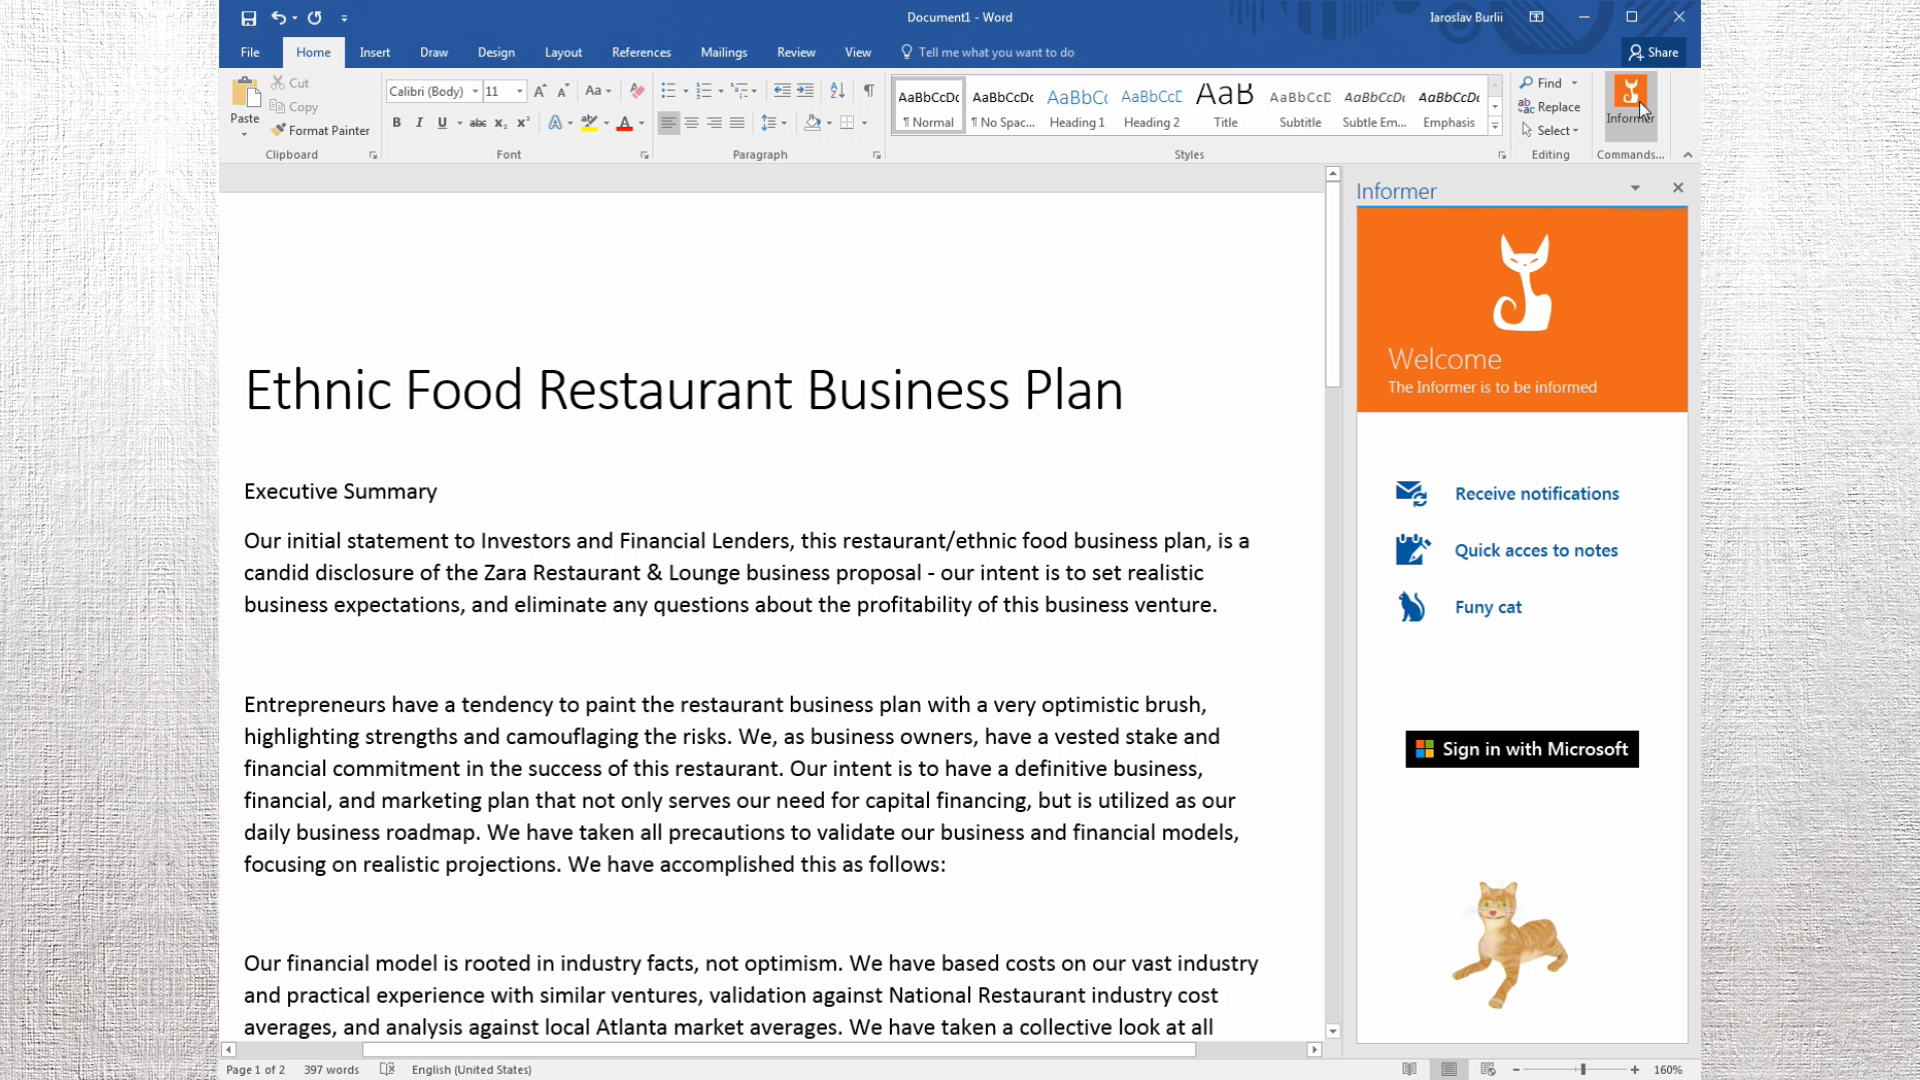1920x1080 pixels.
Task: Toggle Show/Hide paragraph marks
Action: (x=869, y=91)
